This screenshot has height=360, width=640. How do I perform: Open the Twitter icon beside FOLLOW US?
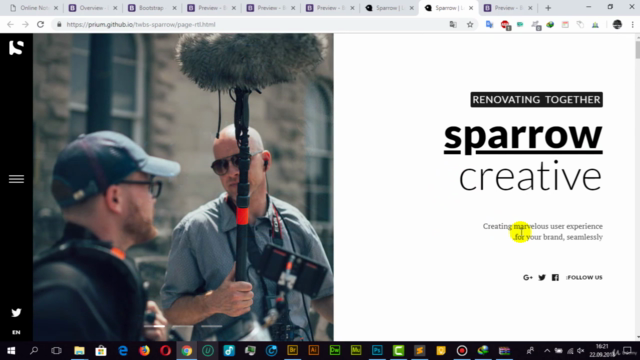click(x=542, y=278)
